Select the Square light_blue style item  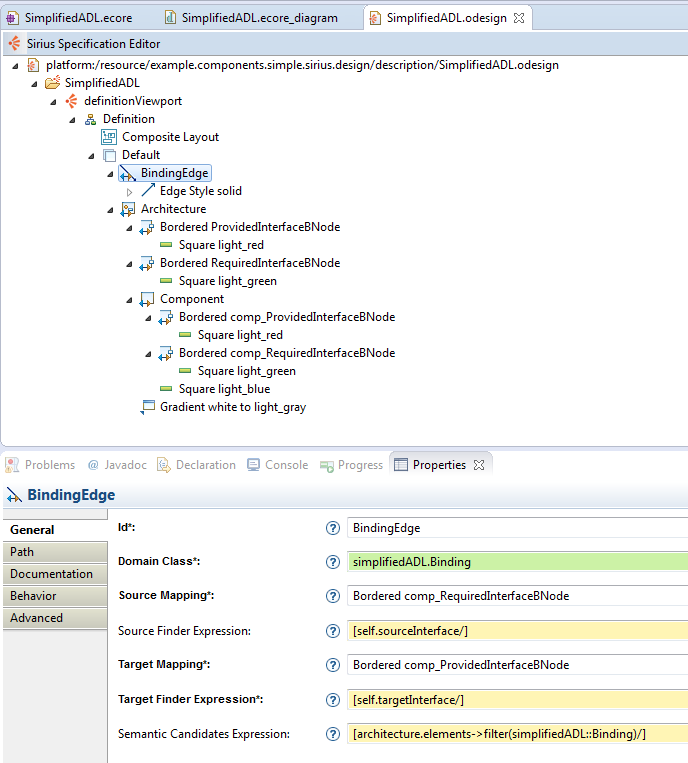224,389
